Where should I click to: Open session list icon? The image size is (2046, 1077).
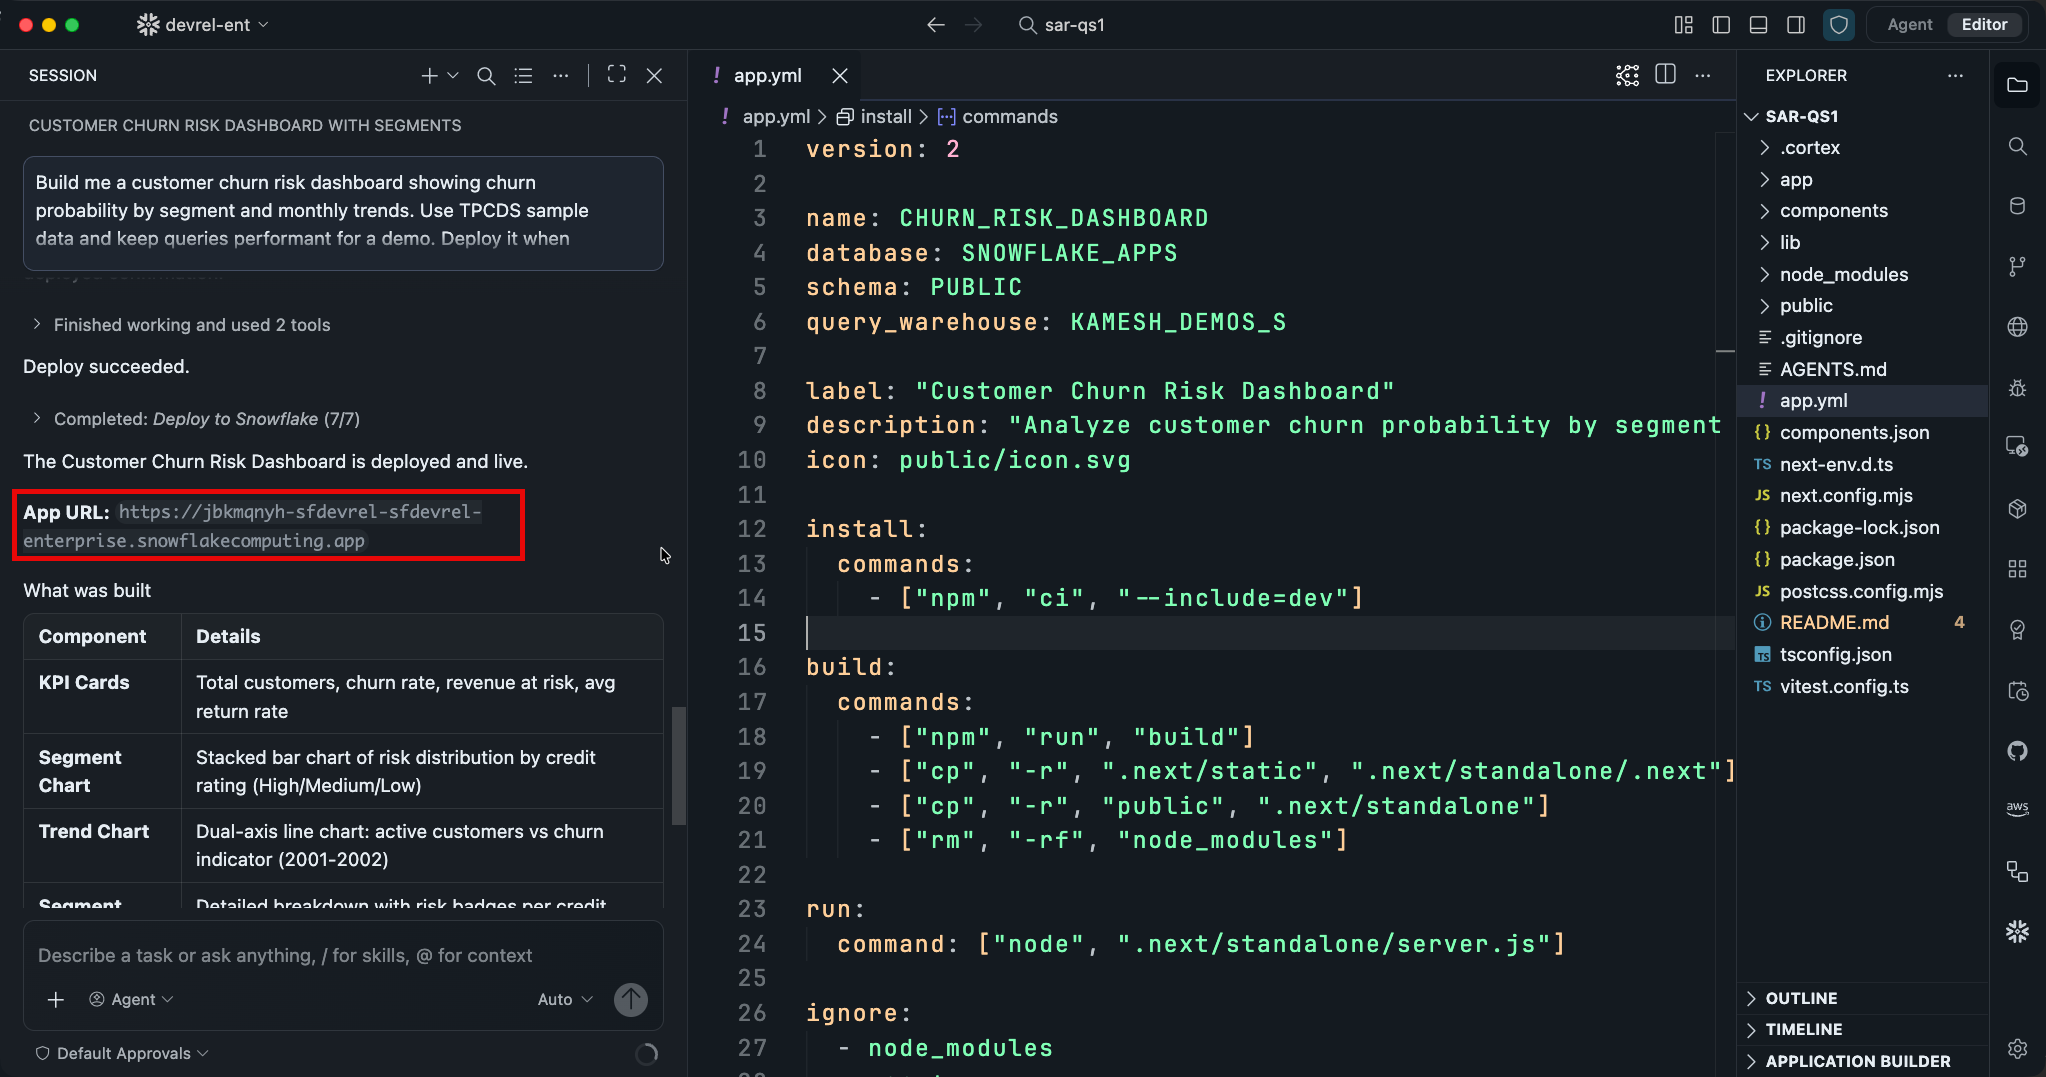[x=523, y=76]
